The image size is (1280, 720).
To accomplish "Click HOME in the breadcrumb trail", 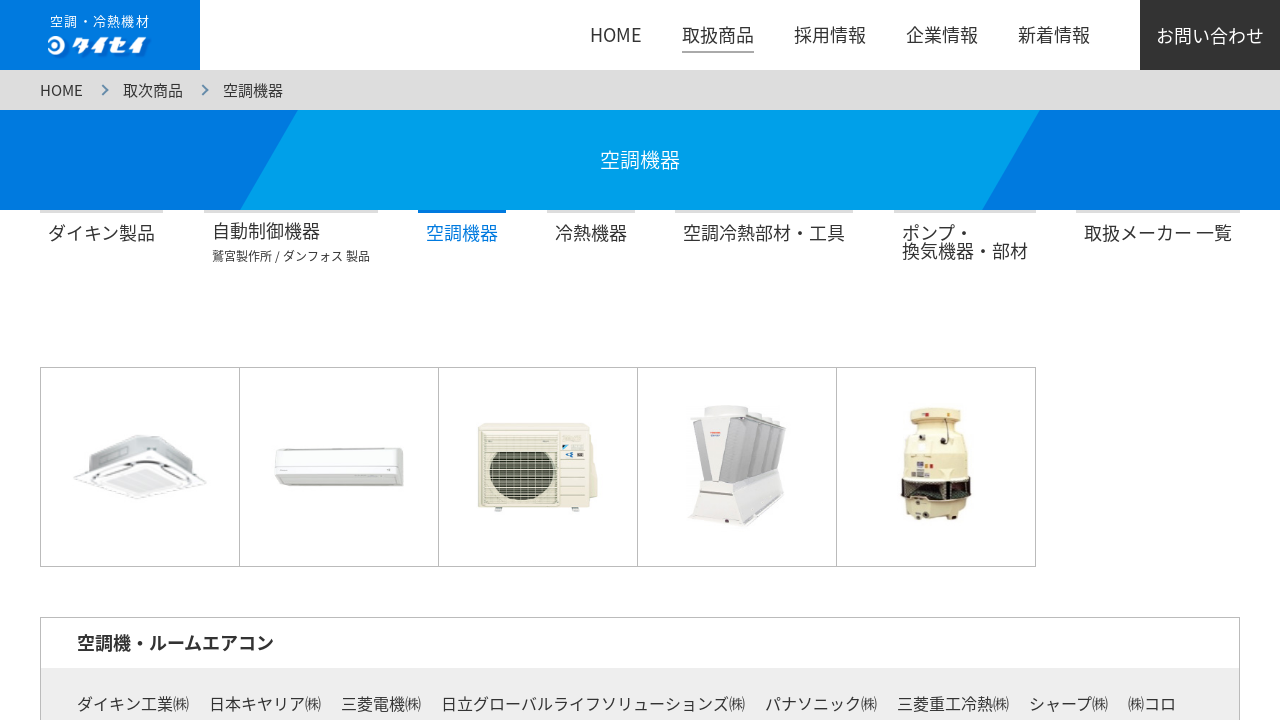I will pyautogui.click(x=61, y=90).
